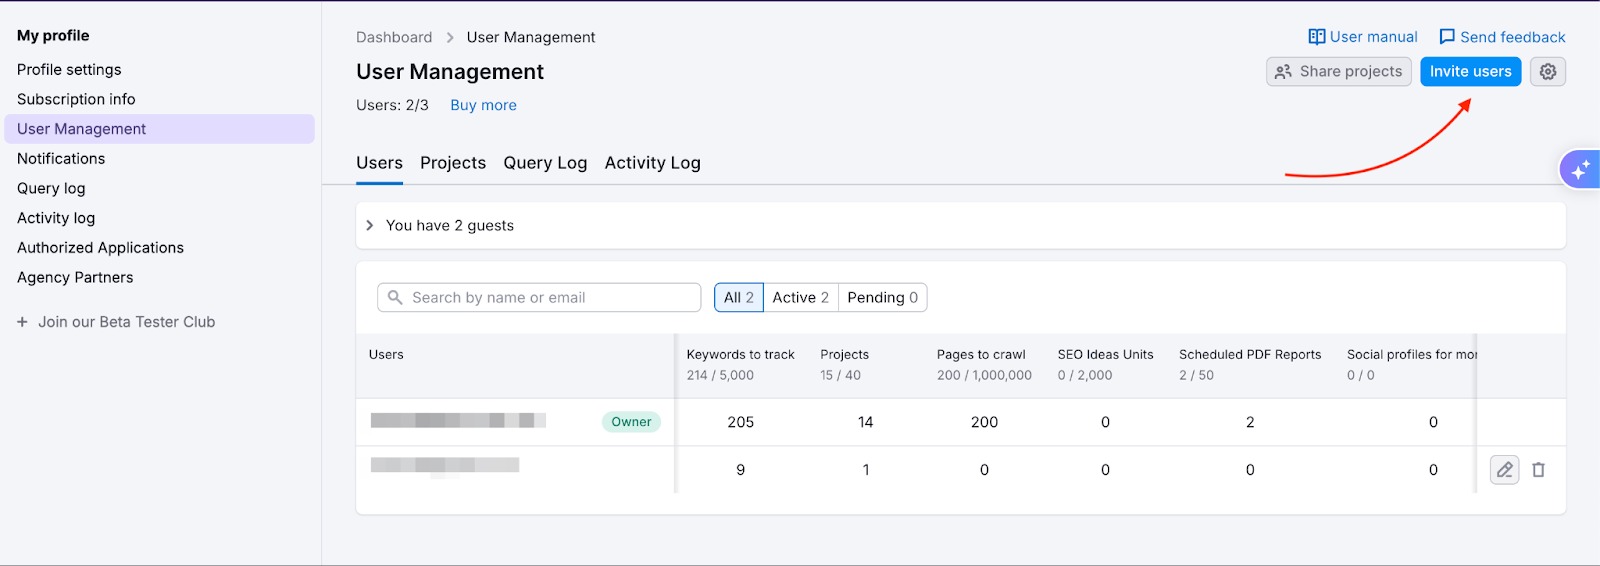Delete second user with trash icon
1600x566 pixels.
(x=1538, y=470)
